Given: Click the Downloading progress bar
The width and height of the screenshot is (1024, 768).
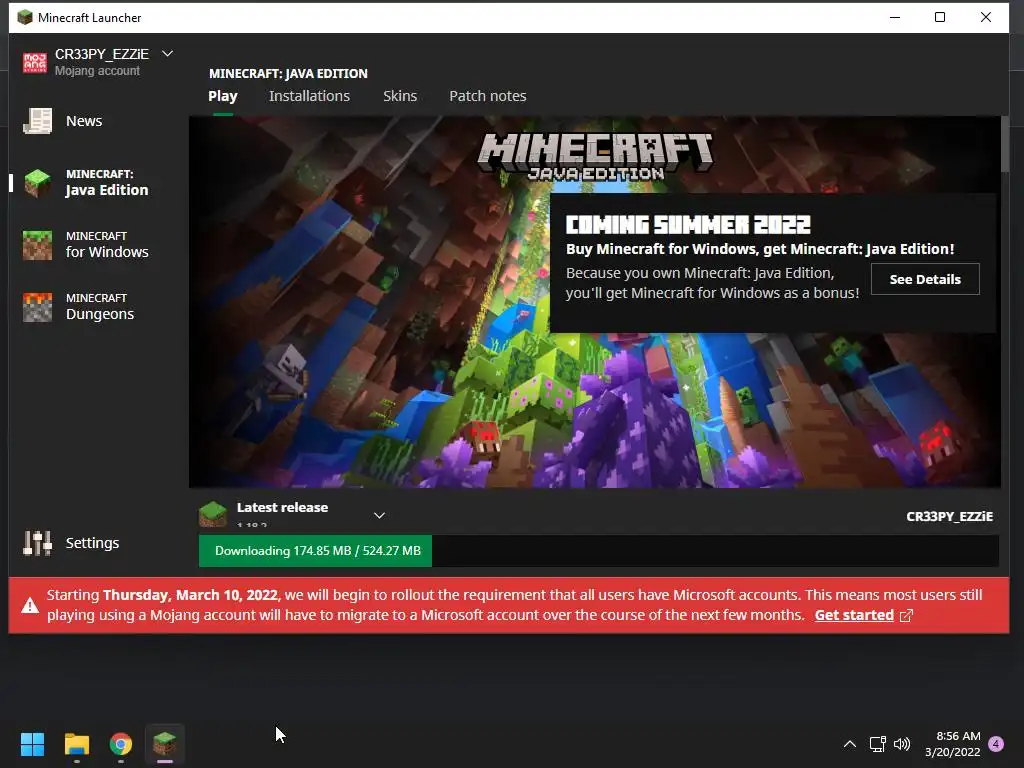Looking at the screenshot, I should tap(599, 551).
